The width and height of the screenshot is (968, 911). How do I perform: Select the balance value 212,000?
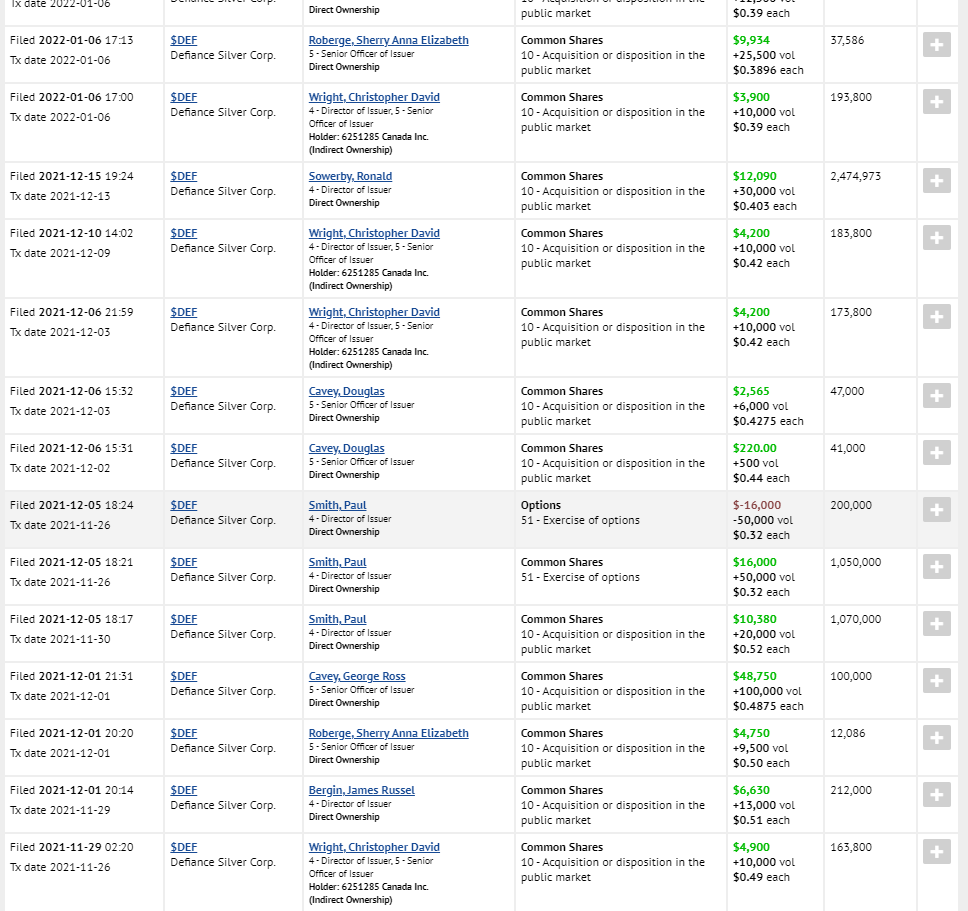[851, 790]
